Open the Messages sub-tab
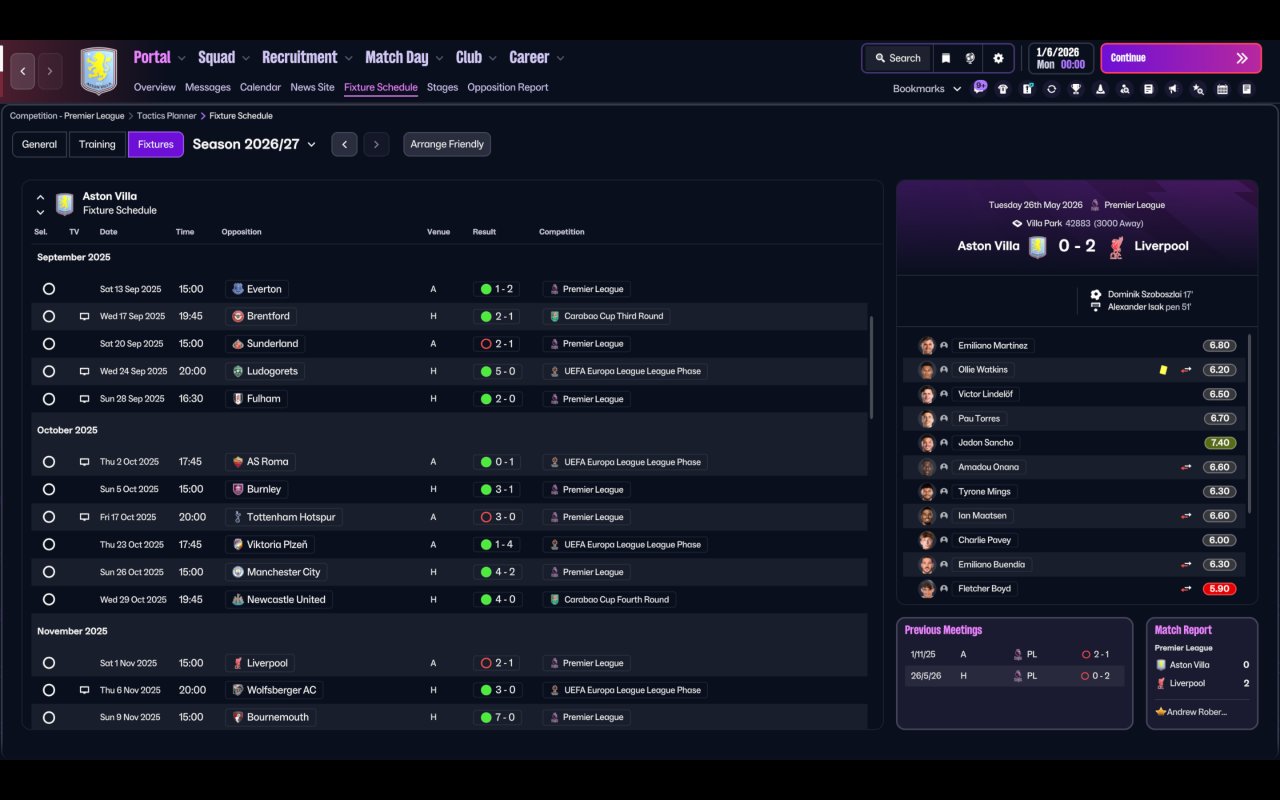 (x=208, y=87)
